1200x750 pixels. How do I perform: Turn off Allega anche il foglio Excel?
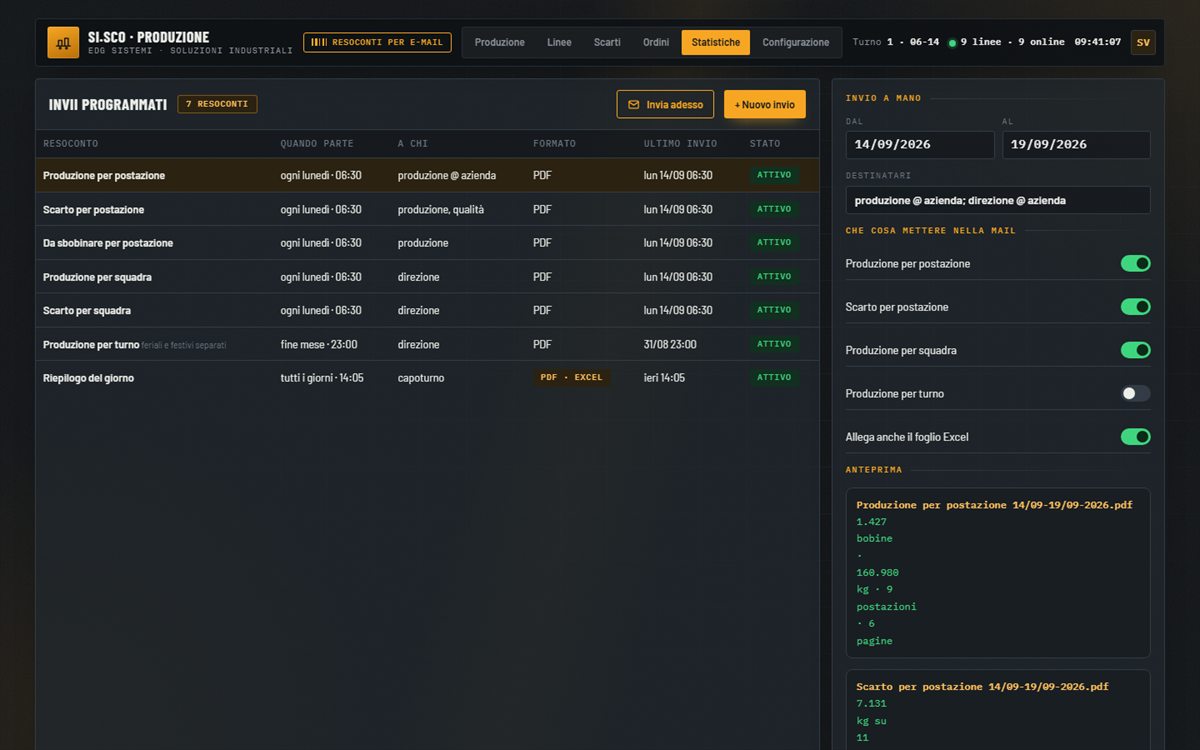pos(1135,437)
